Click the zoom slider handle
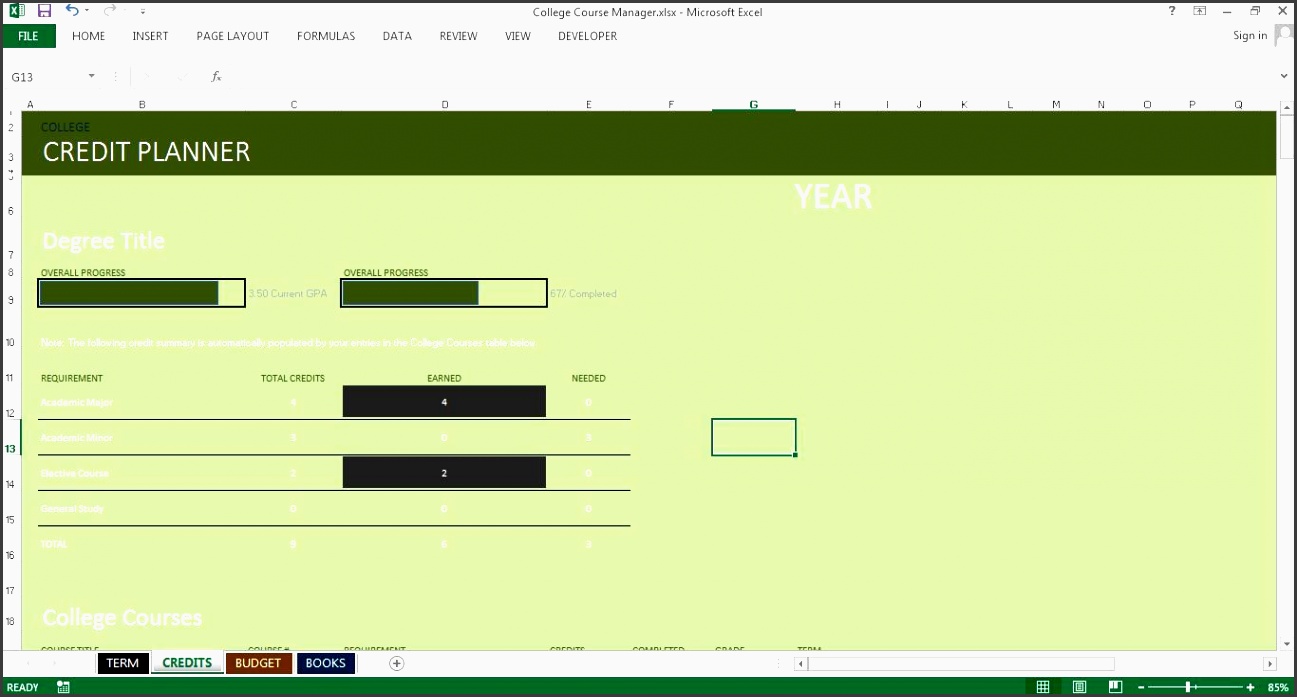The image size is (1297, 697). 1188,687
